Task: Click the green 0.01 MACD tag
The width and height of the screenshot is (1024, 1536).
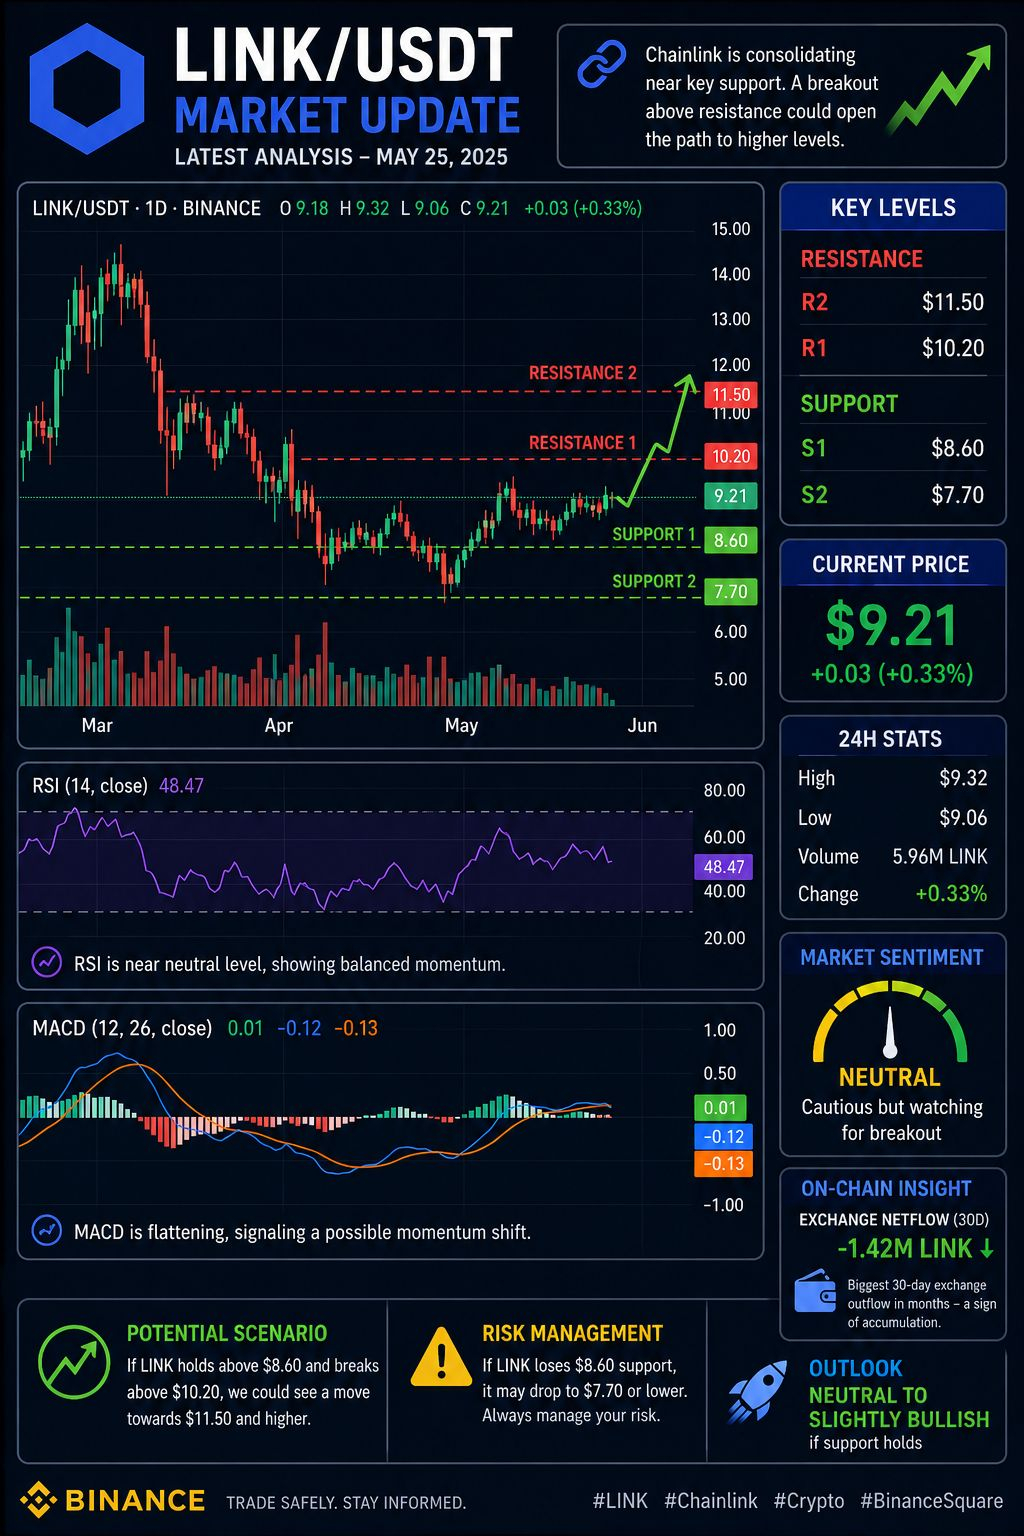Action: 722,1107
